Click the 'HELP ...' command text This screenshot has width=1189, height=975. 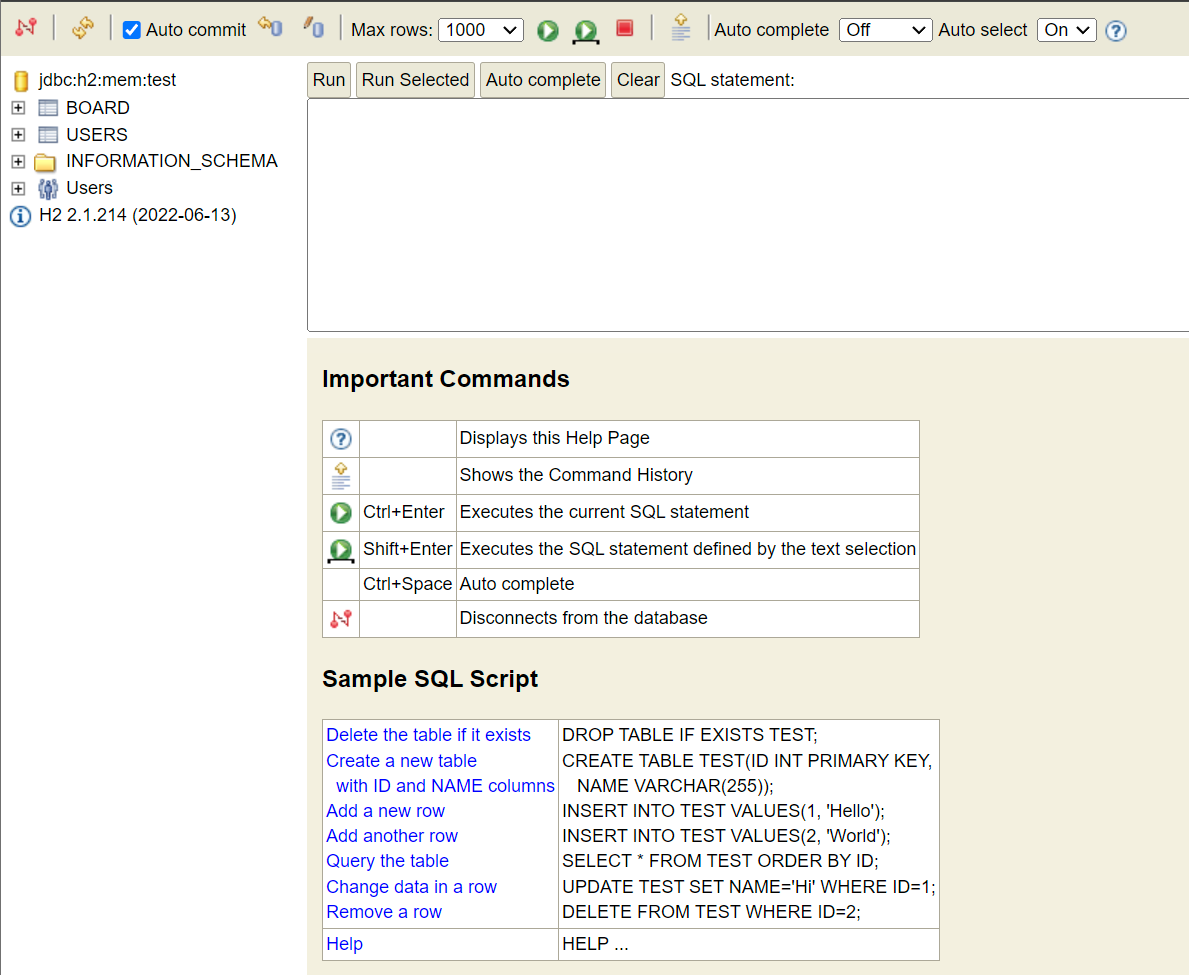pyautogui.click(x=595, y=944)
